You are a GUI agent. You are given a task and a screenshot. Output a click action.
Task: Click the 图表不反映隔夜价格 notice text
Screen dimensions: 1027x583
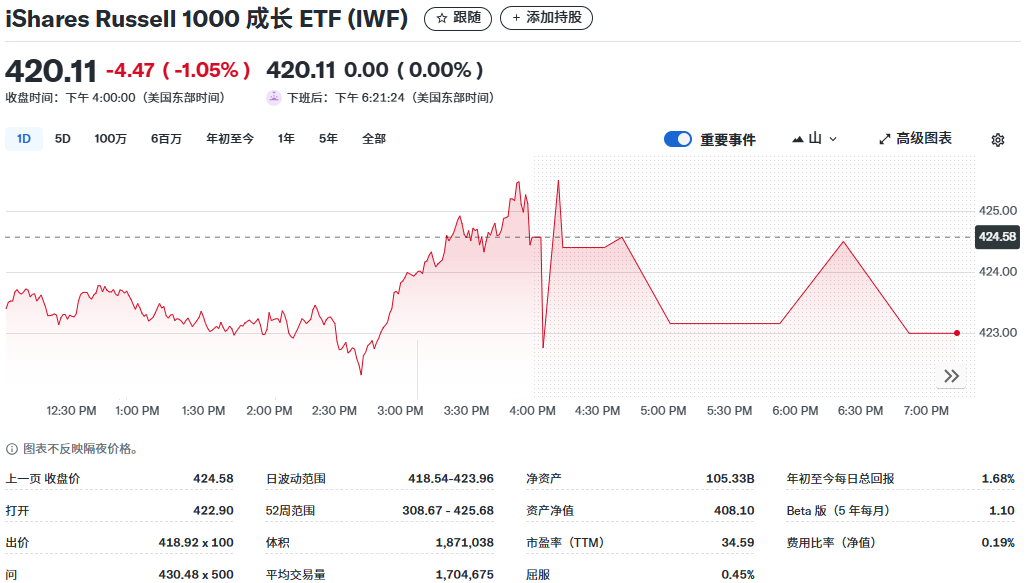pos(81,449)
